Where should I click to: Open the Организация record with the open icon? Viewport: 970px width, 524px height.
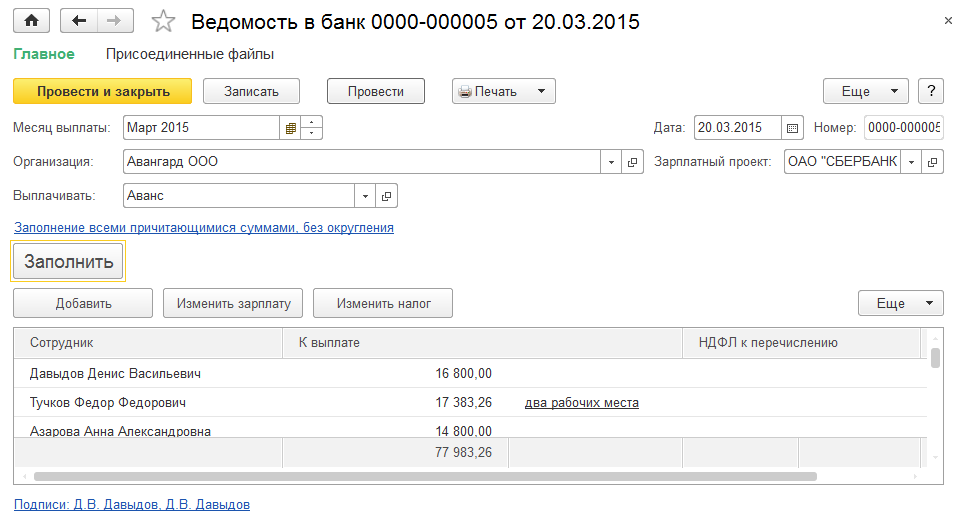(x=633, y=162)
